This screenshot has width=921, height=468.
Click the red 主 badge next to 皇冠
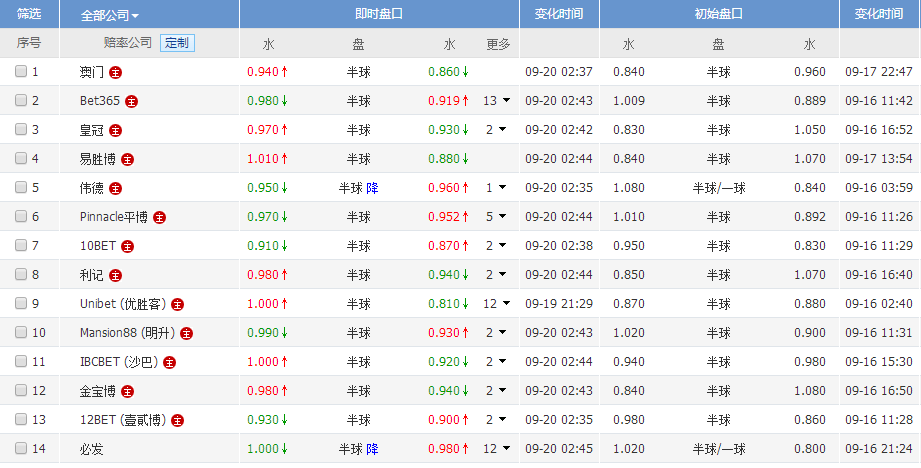(x=116, y=130)
